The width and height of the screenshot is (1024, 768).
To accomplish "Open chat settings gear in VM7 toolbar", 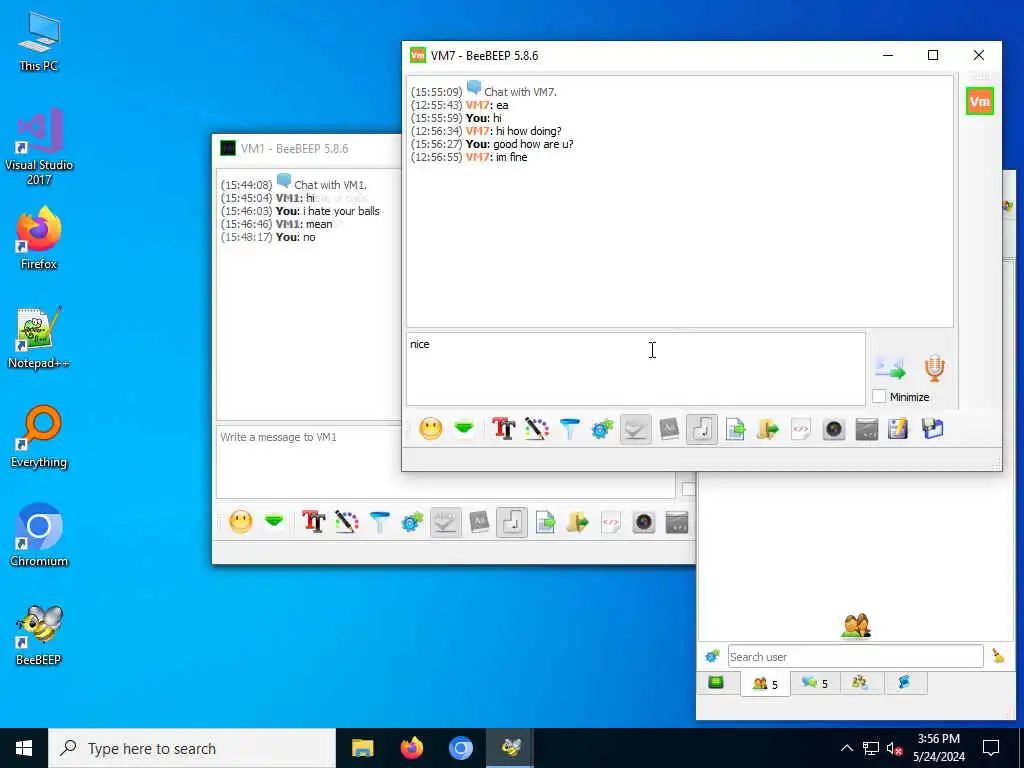I will 602,429.
